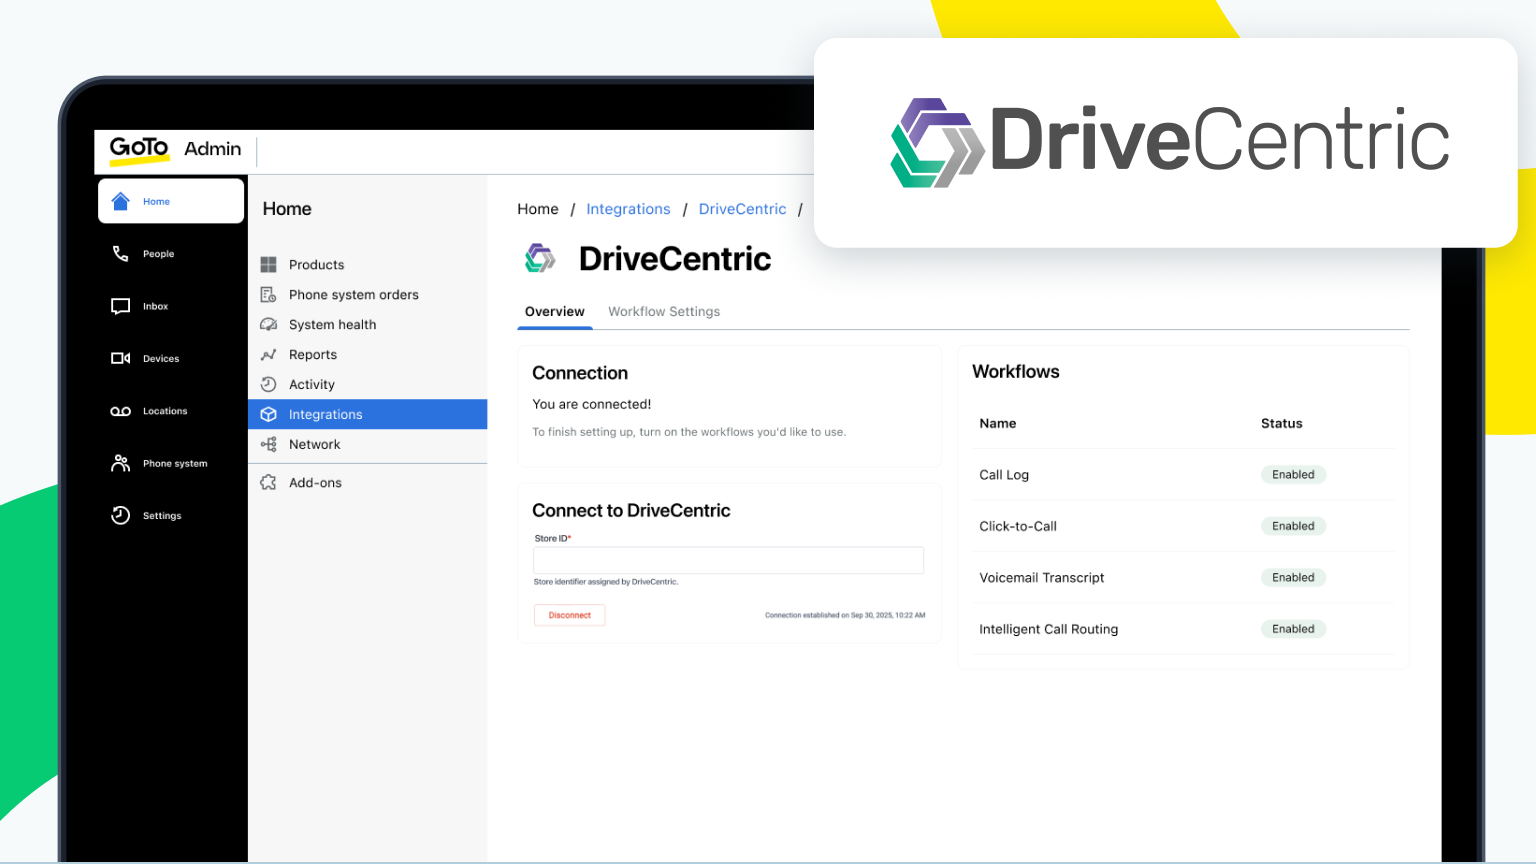Screen dimensions: 1536x864
Task: Click the Products grid icon
Action: tap(268, 265)
